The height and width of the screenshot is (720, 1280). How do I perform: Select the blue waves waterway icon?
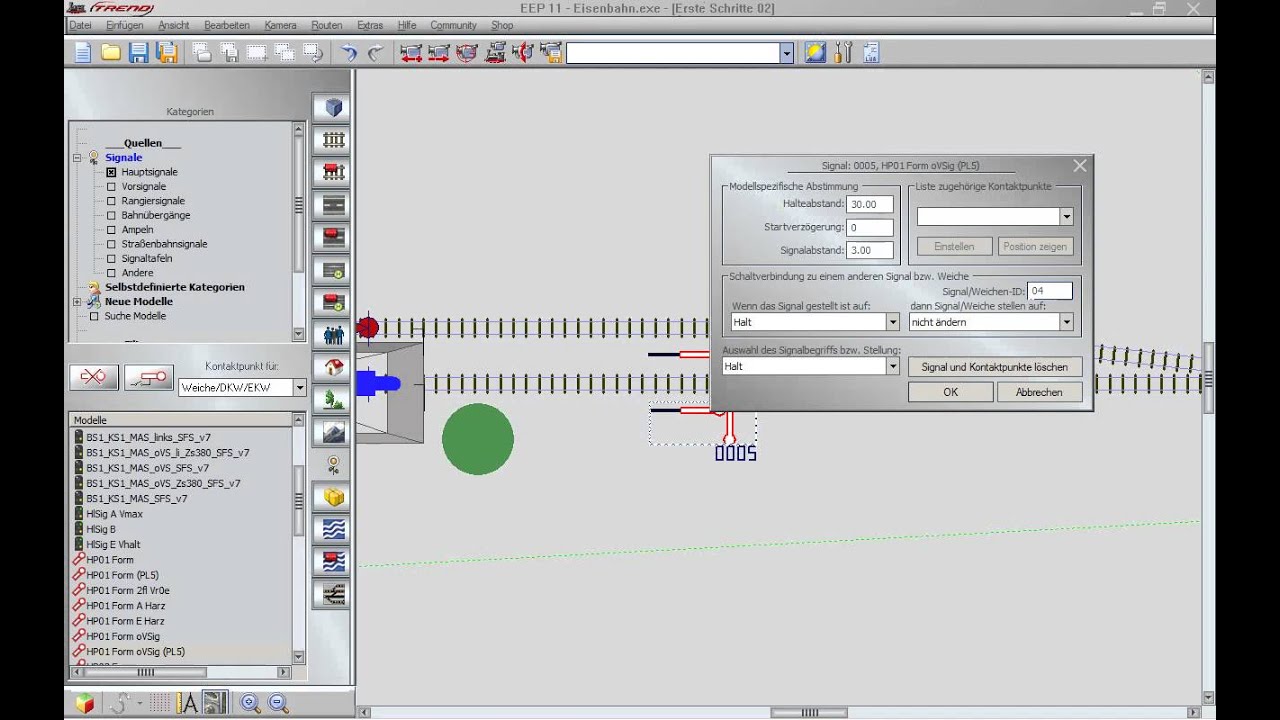pyautogui.click(x=333, y=529)
